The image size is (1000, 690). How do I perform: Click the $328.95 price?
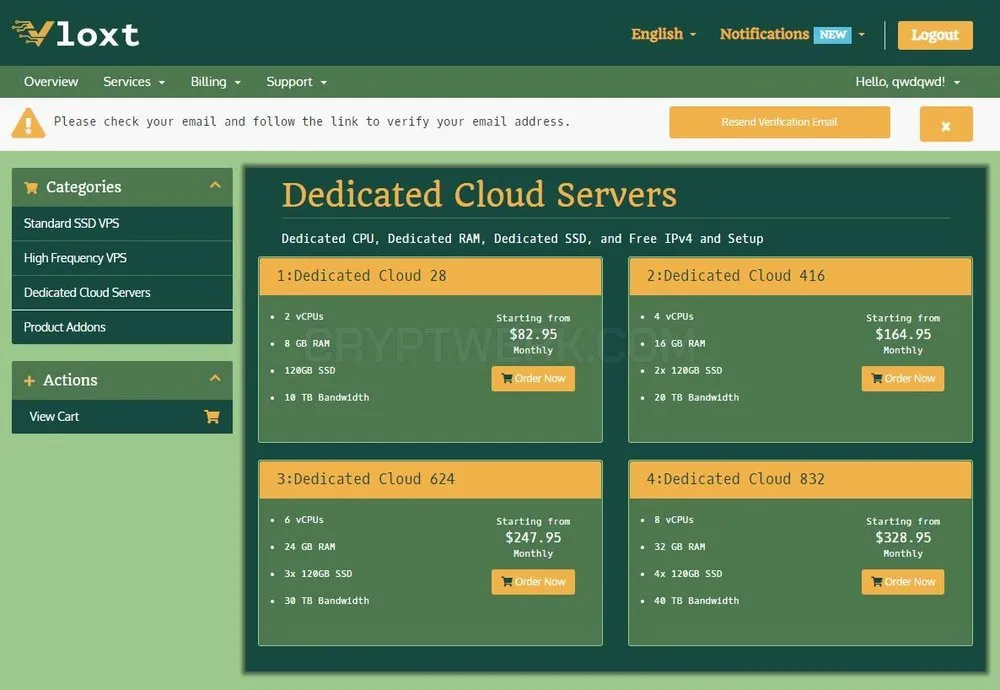point(903,538)
